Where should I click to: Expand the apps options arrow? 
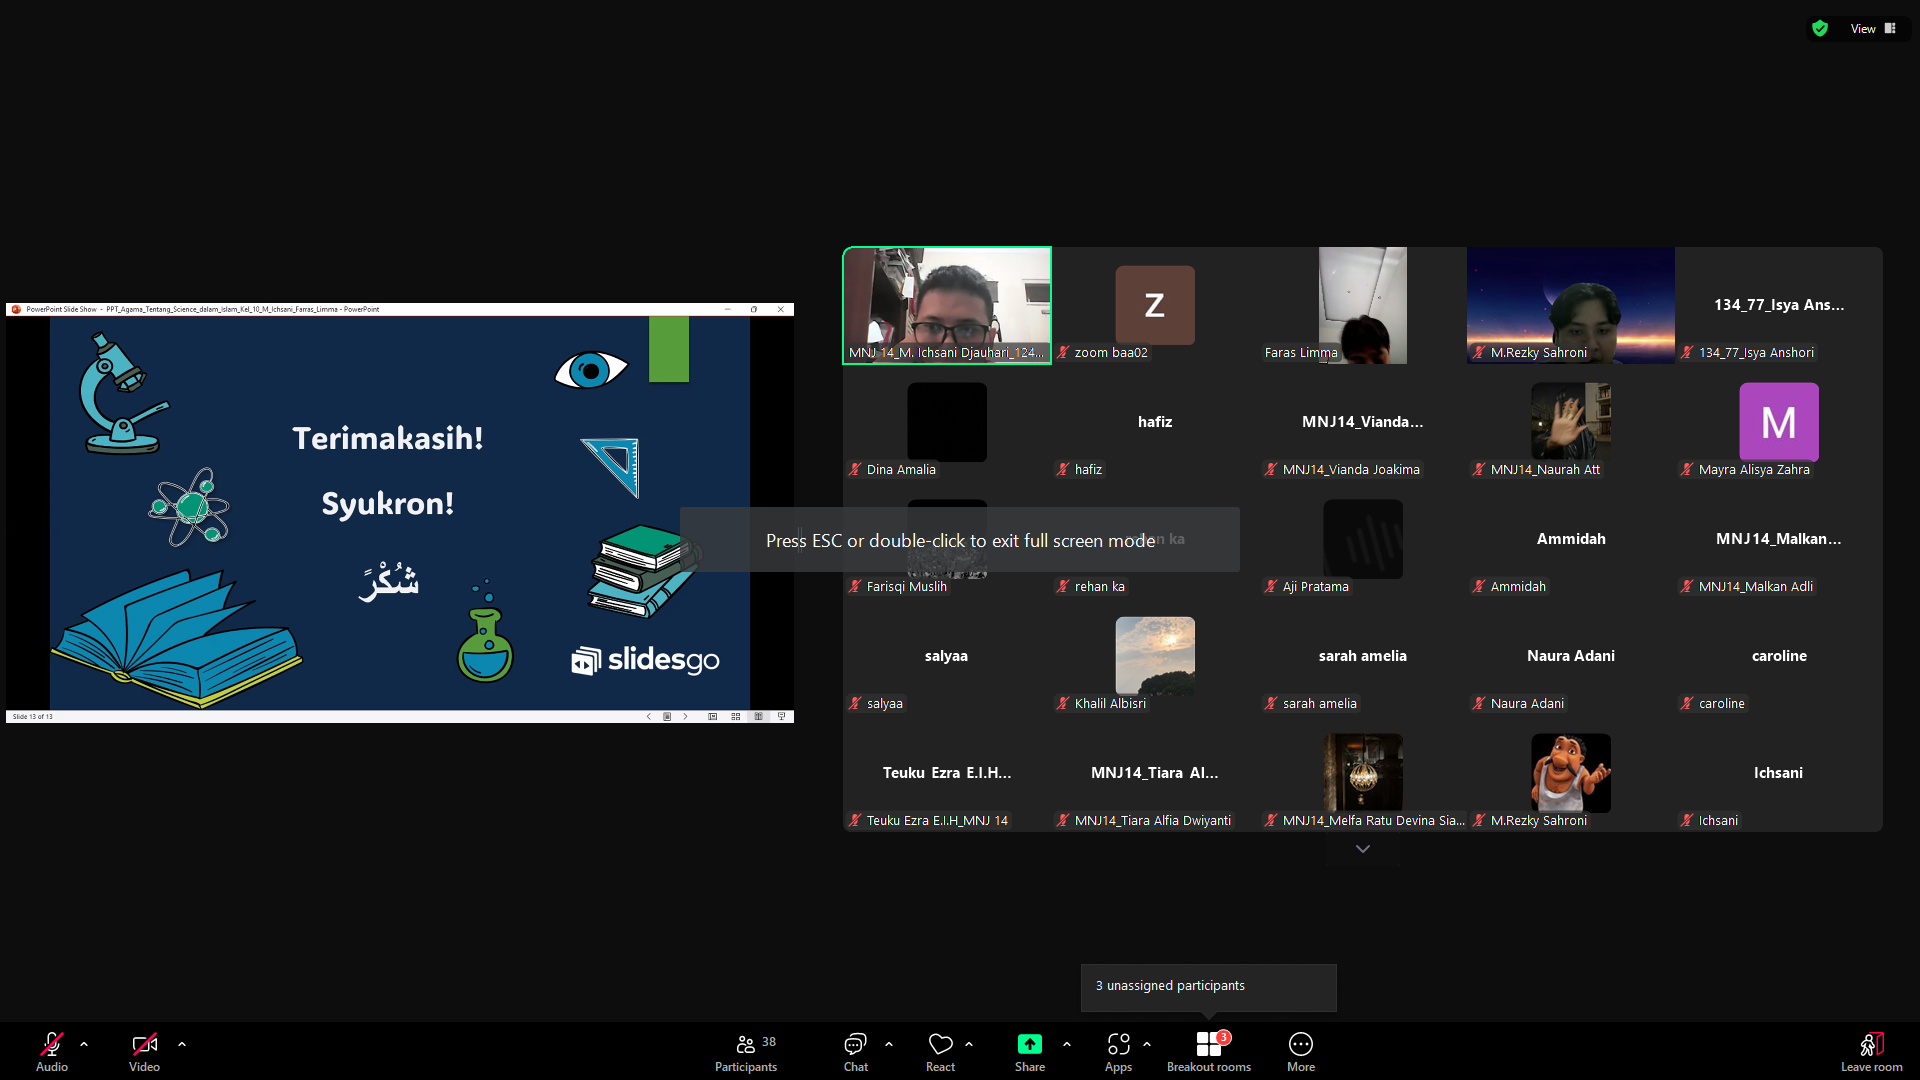(1147, 1044)
